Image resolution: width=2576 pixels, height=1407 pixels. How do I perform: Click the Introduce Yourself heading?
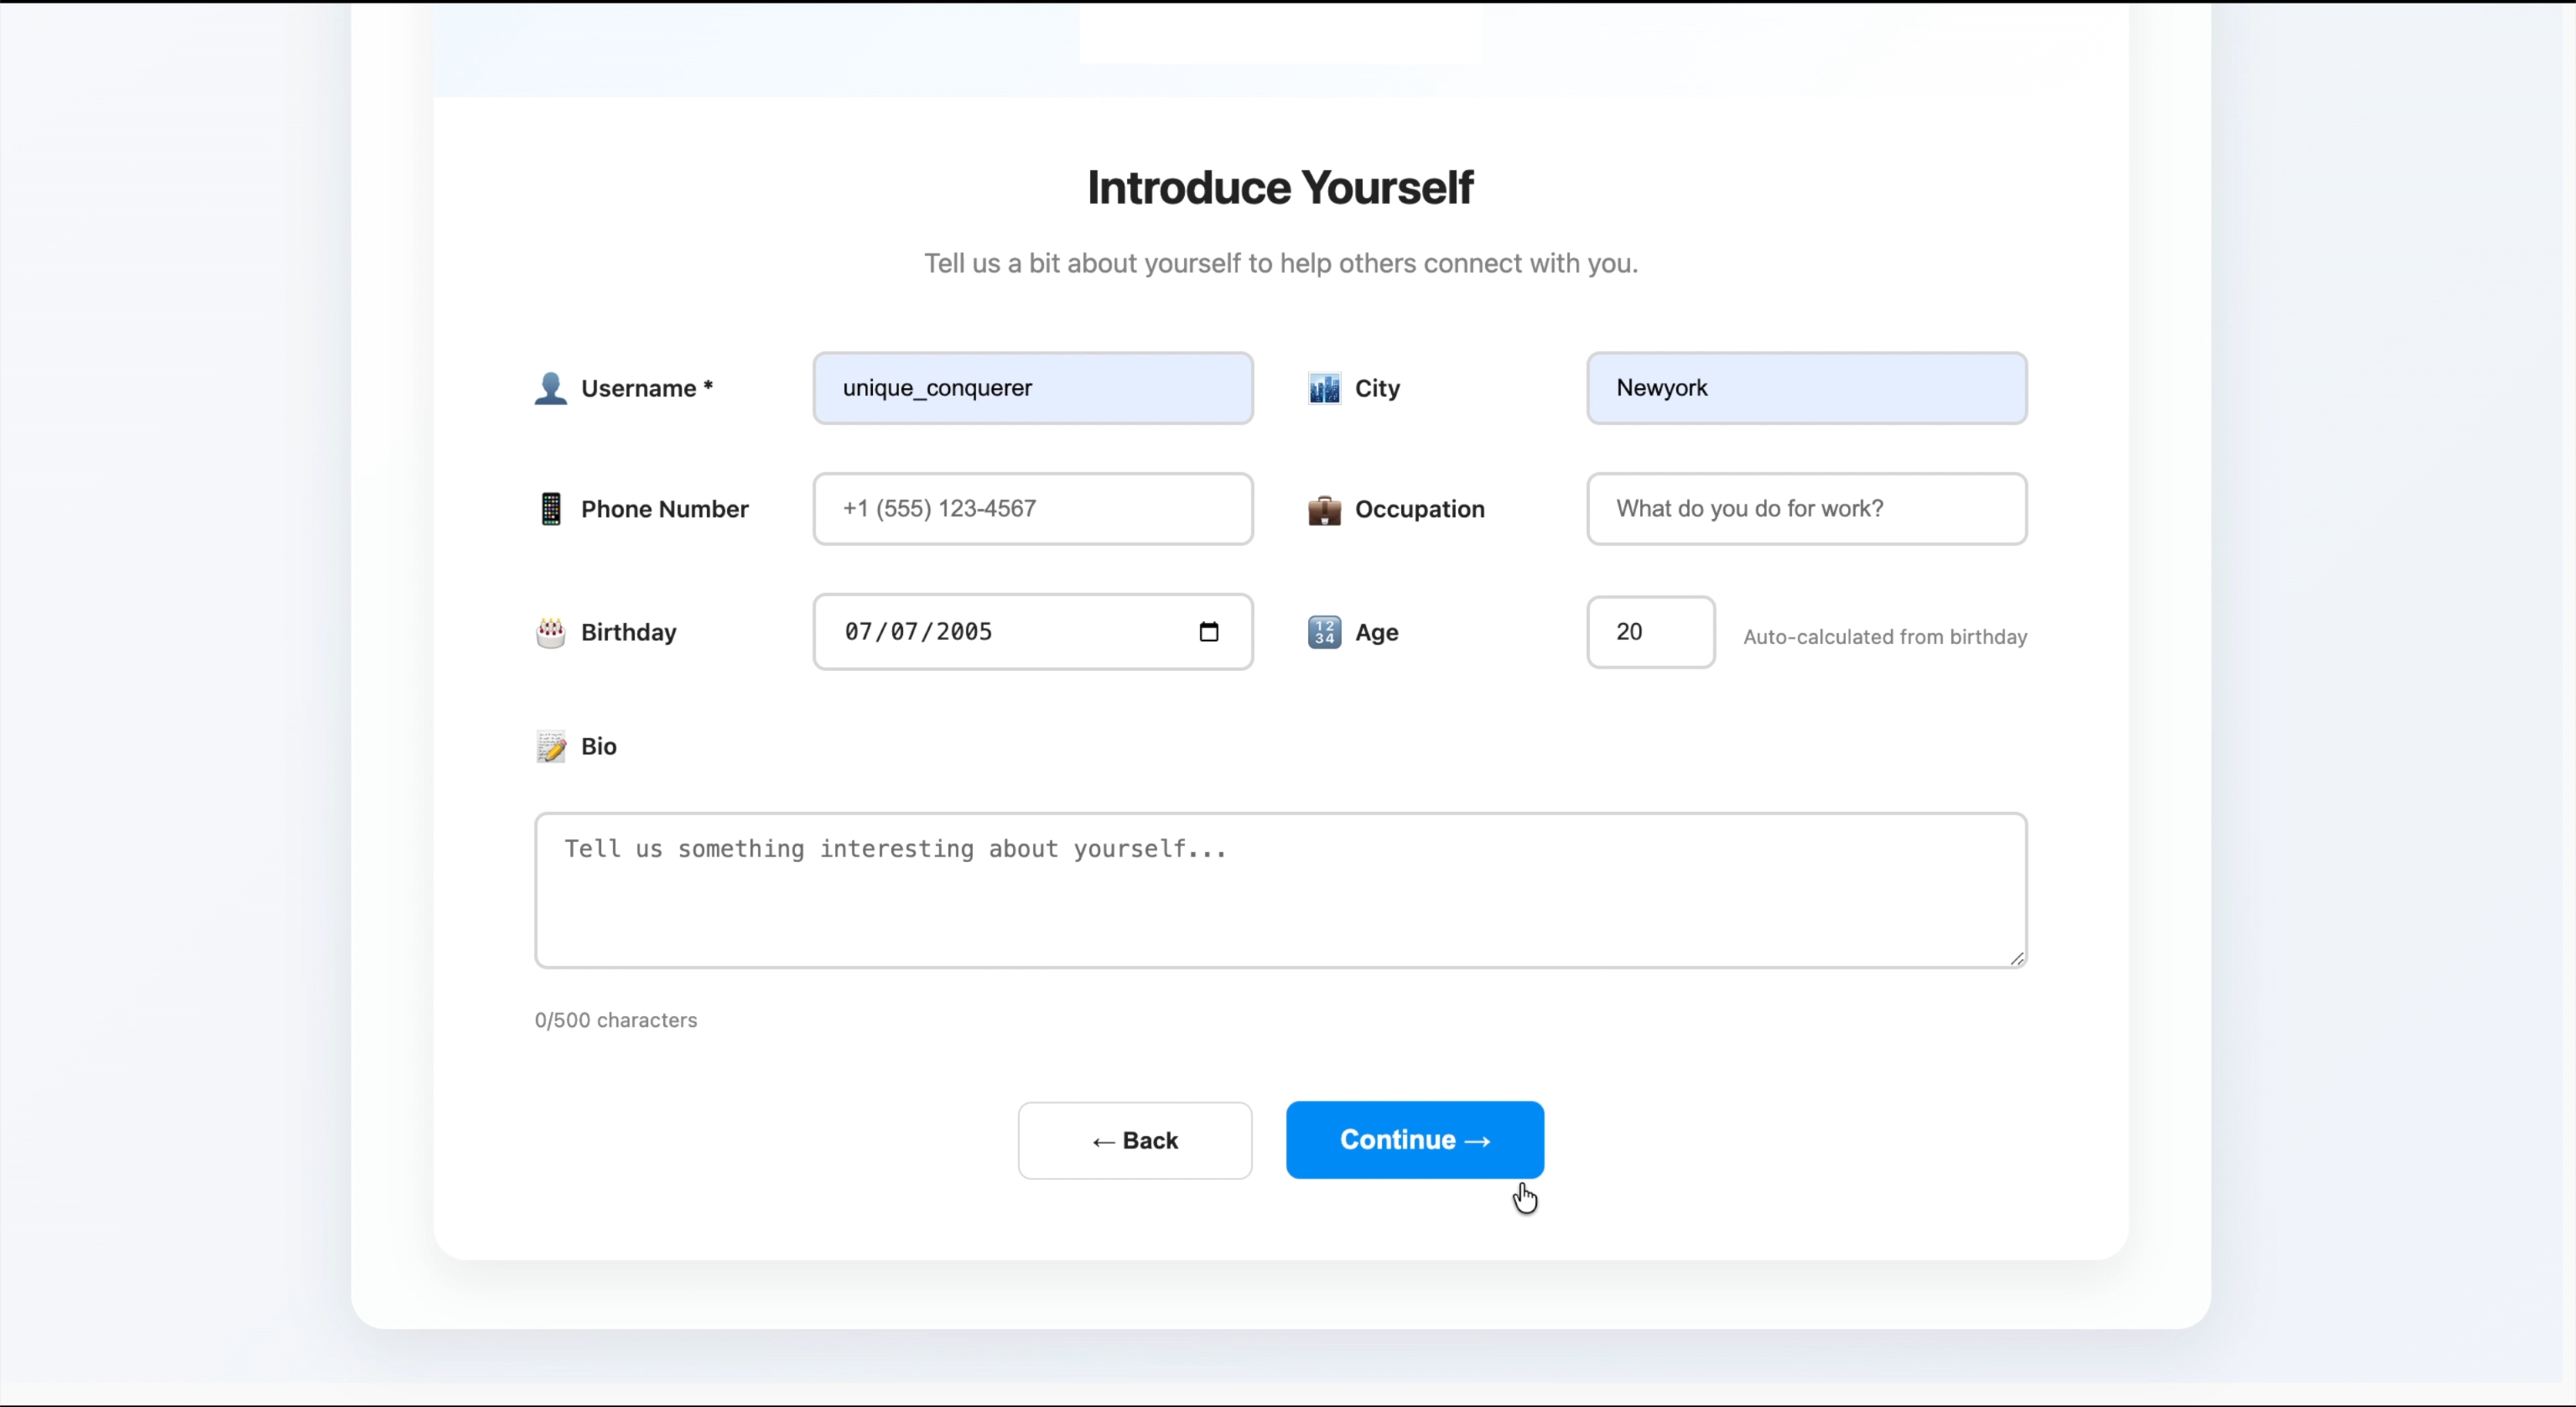pos(1280,188)
